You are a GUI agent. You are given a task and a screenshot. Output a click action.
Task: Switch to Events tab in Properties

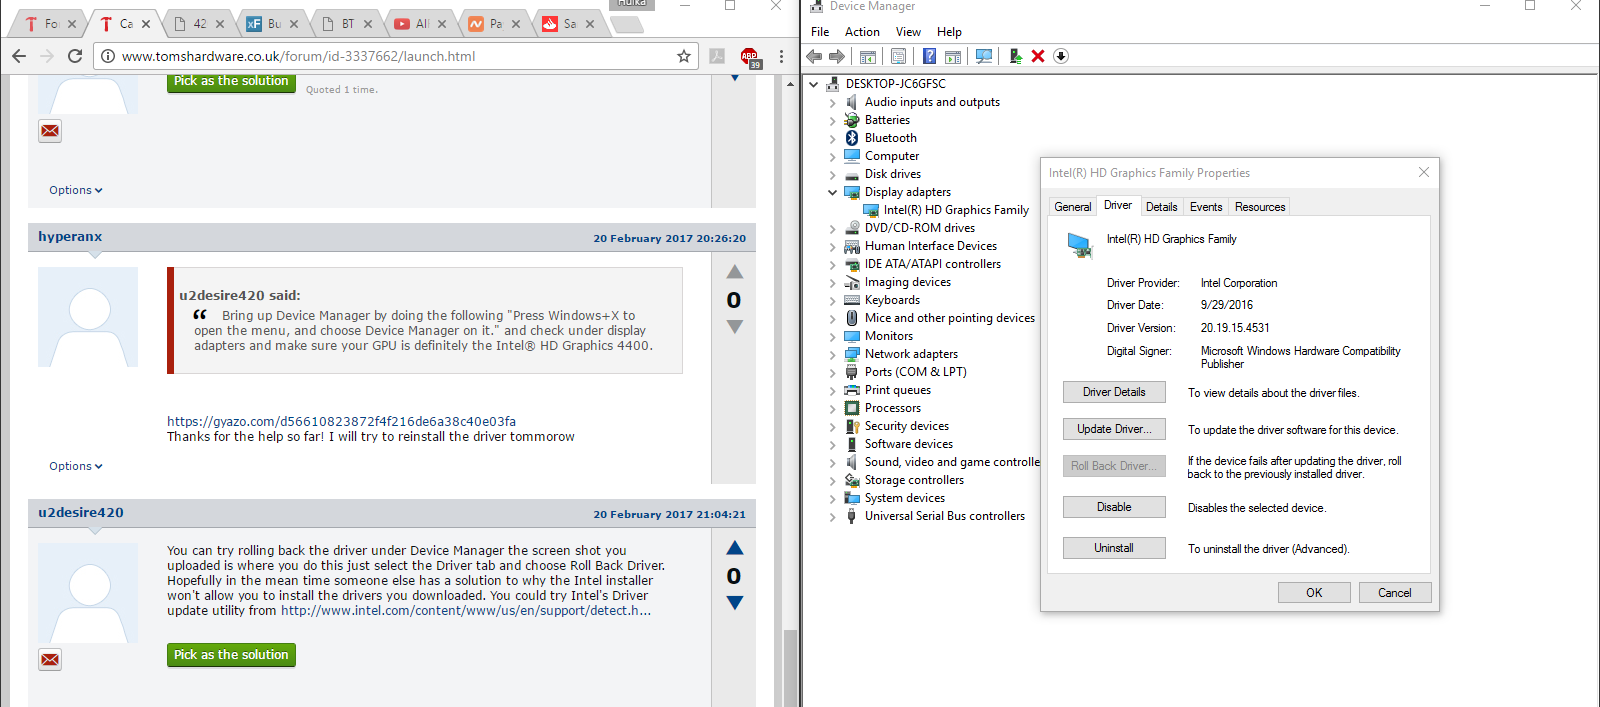1206,207
